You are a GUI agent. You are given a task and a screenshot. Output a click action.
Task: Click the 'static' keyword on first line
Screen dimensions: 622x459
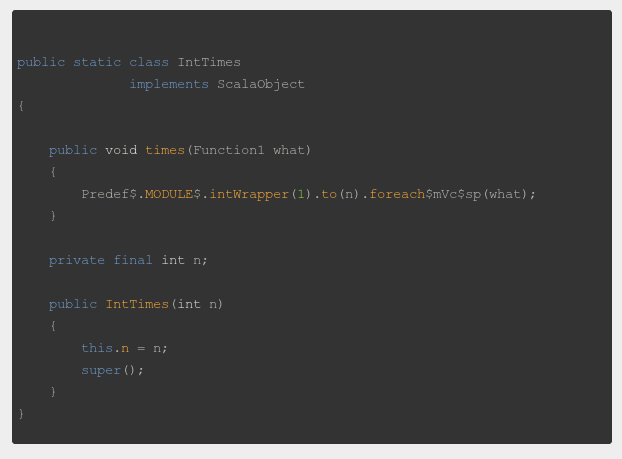(x=97, y=62)
